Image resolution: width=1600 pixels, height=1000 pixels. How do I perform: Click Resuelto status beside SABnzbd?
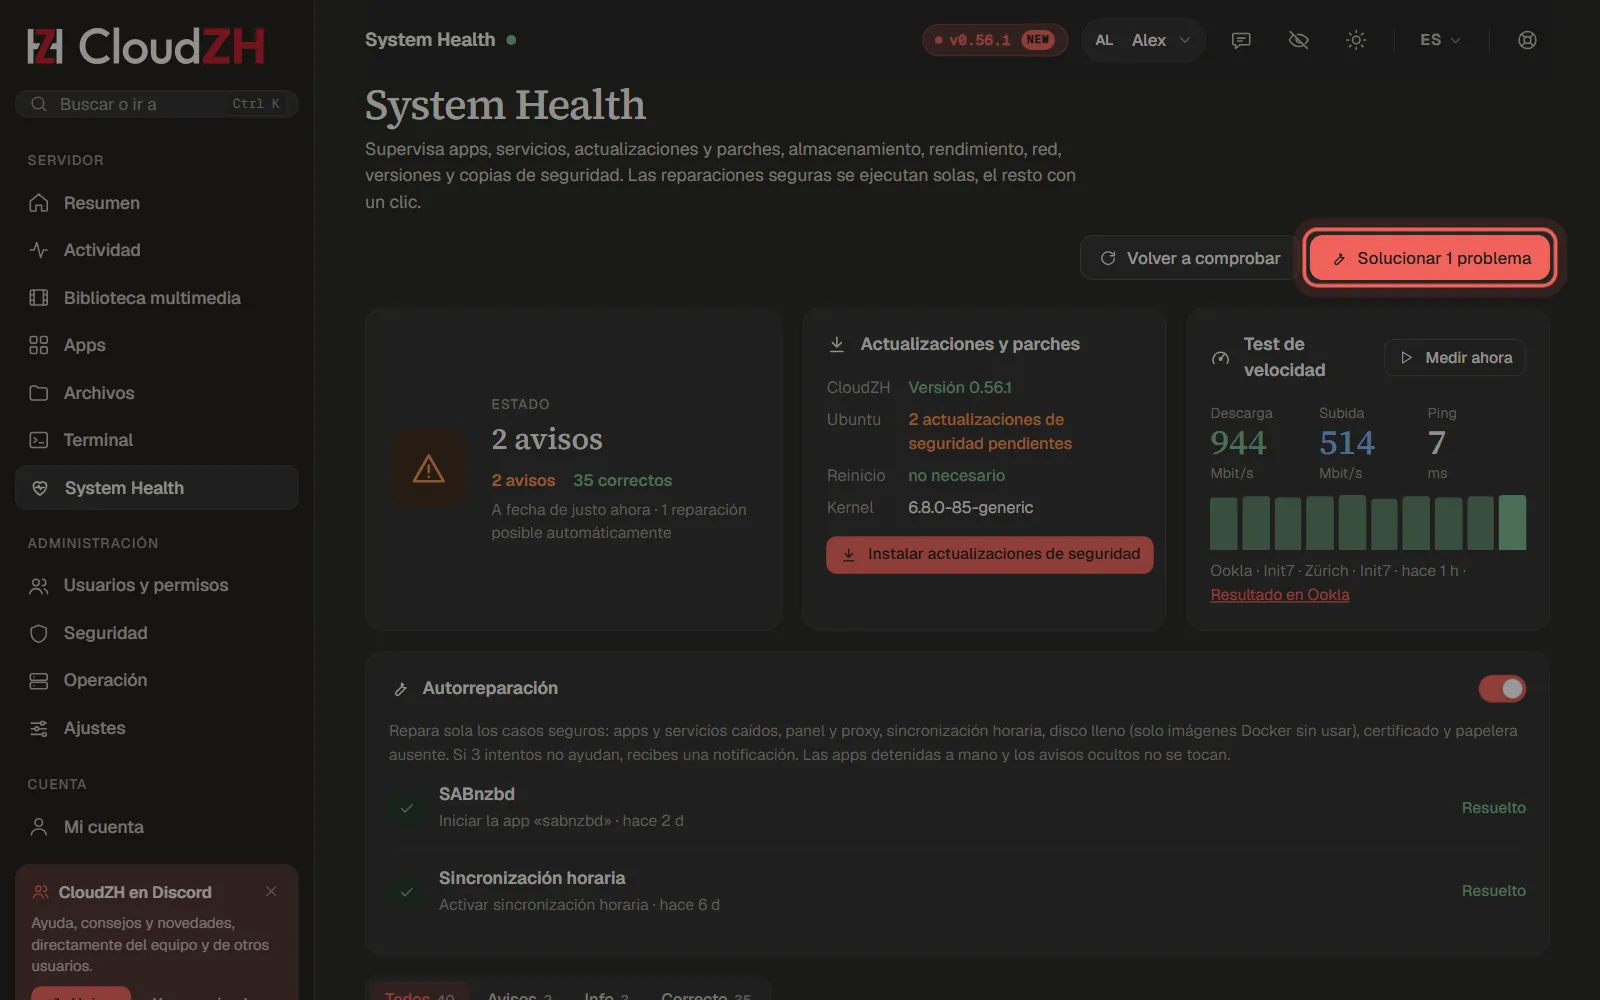coord(1493,808)
